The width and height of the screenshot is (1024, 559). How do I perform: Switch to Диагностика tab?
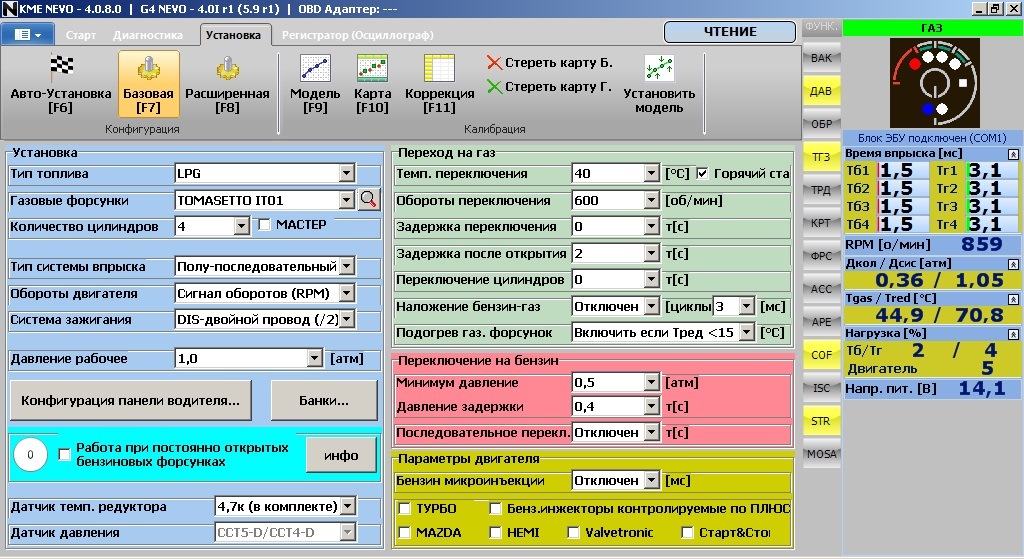coord(148,35)
